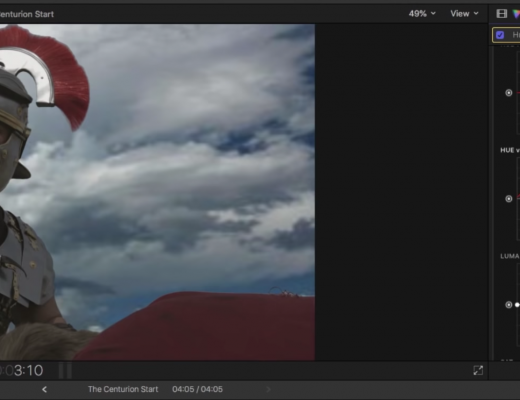520x400 pixels.
Task: Click the HUE vs curve eyedropper
Action: pos(509,199)
